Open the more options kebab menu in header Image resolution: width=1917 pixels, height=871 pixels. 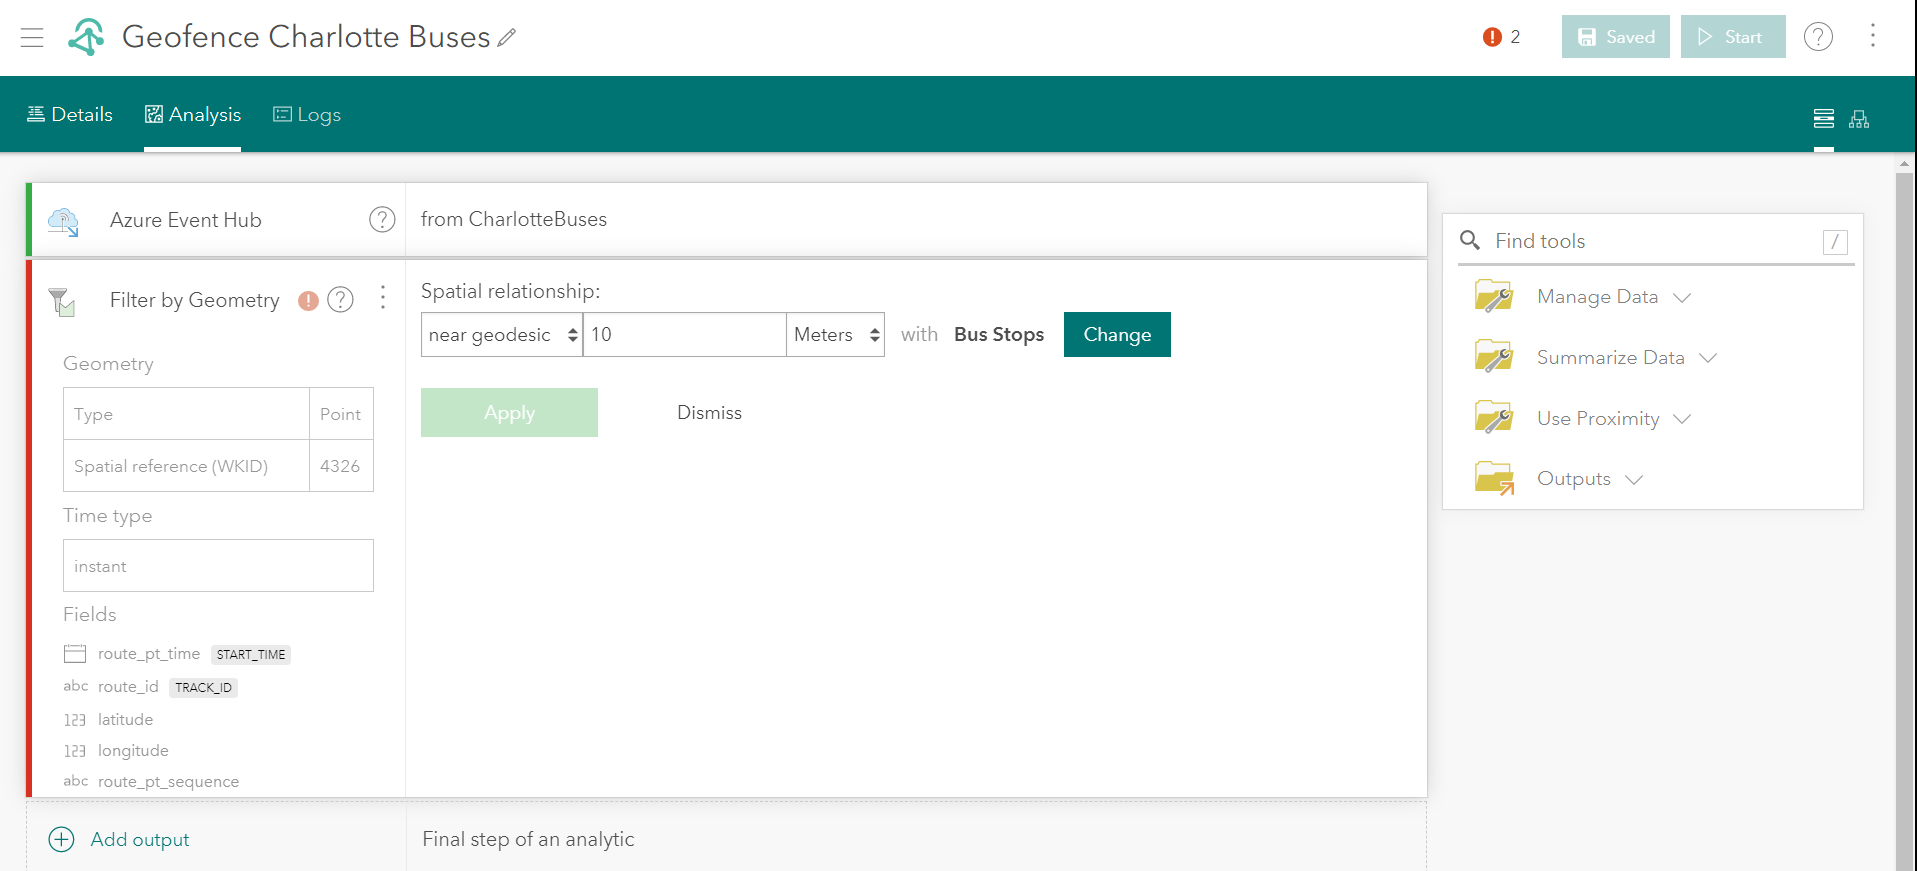point(1873,36)
